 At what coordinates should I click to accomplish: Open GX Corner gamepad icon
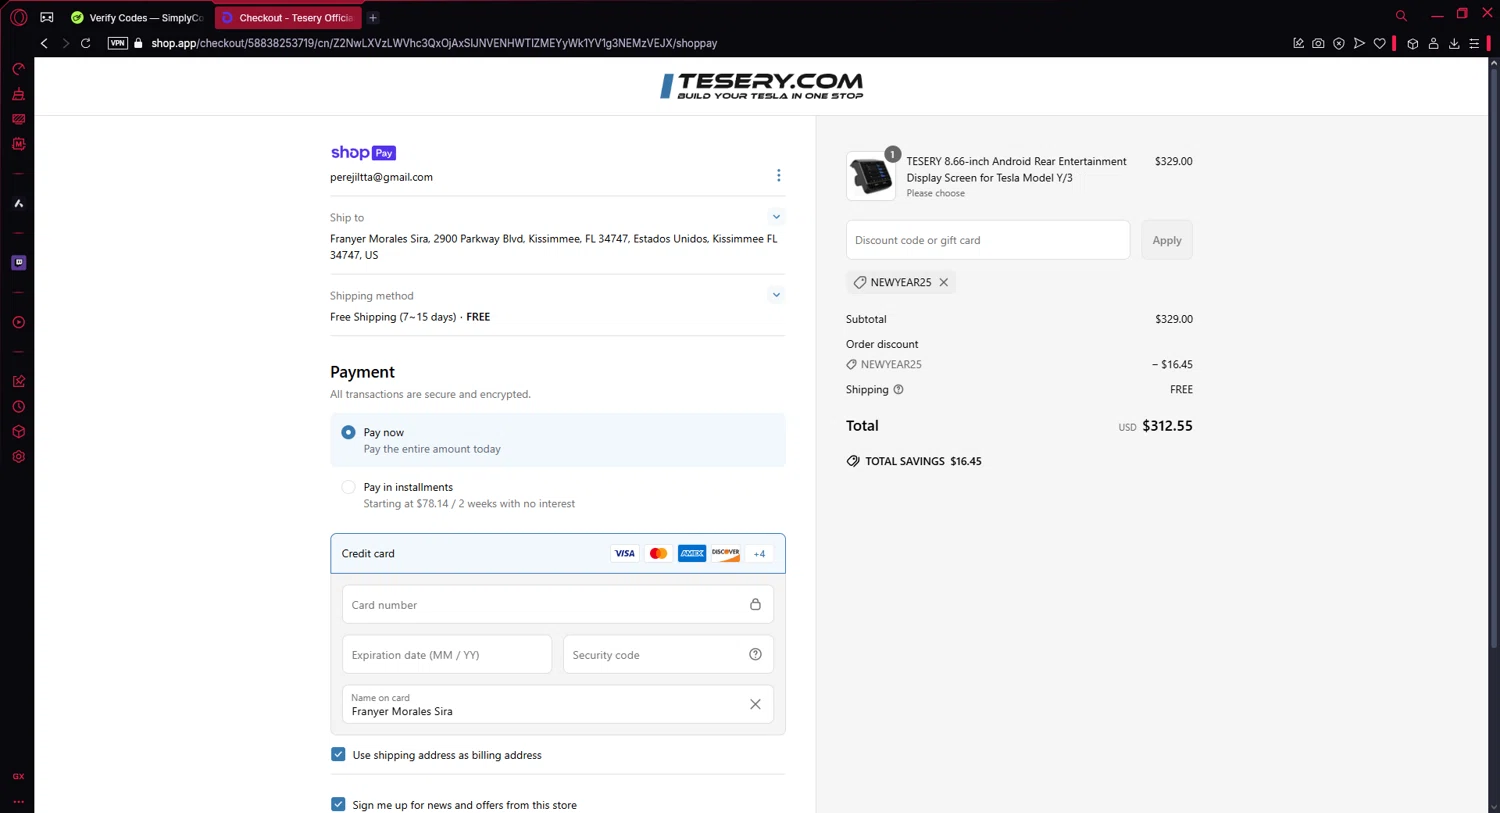point(47,17)
